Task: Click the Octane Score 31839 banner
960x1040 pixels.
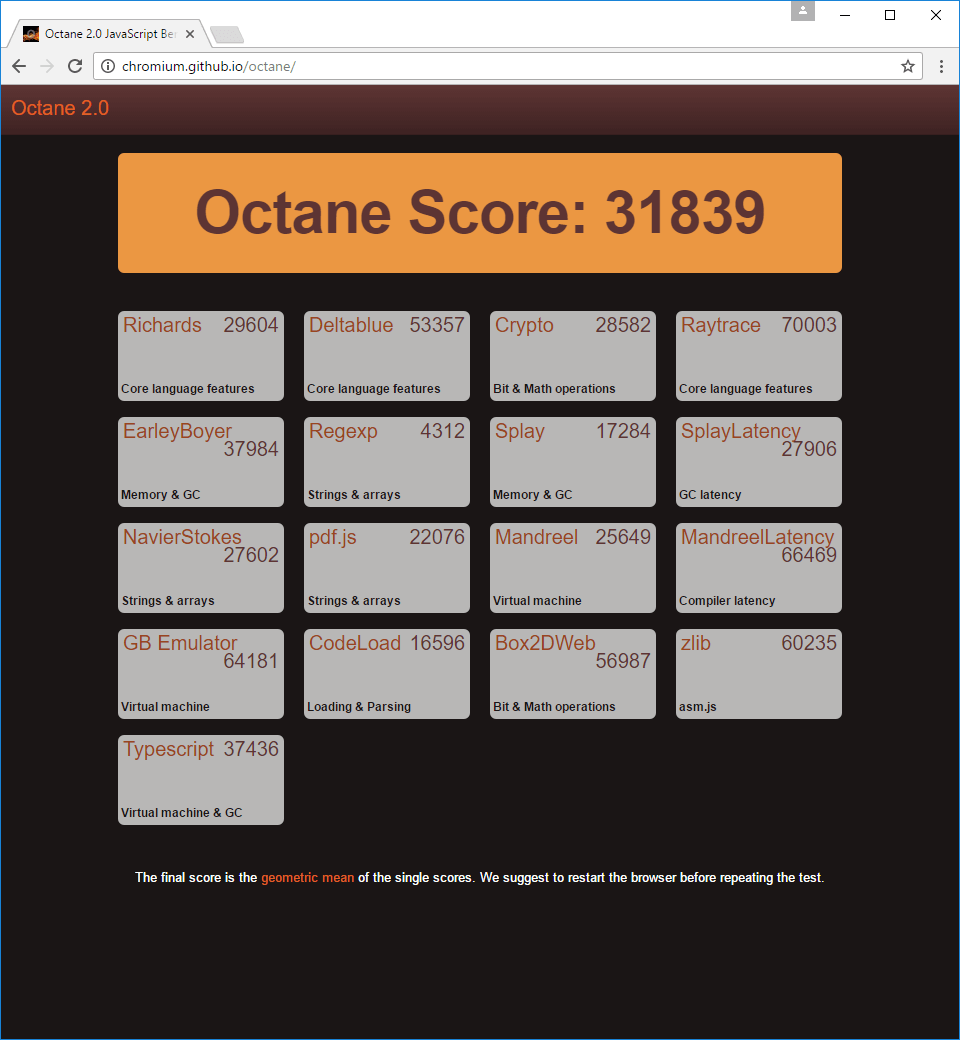Action: click(480, 213)
